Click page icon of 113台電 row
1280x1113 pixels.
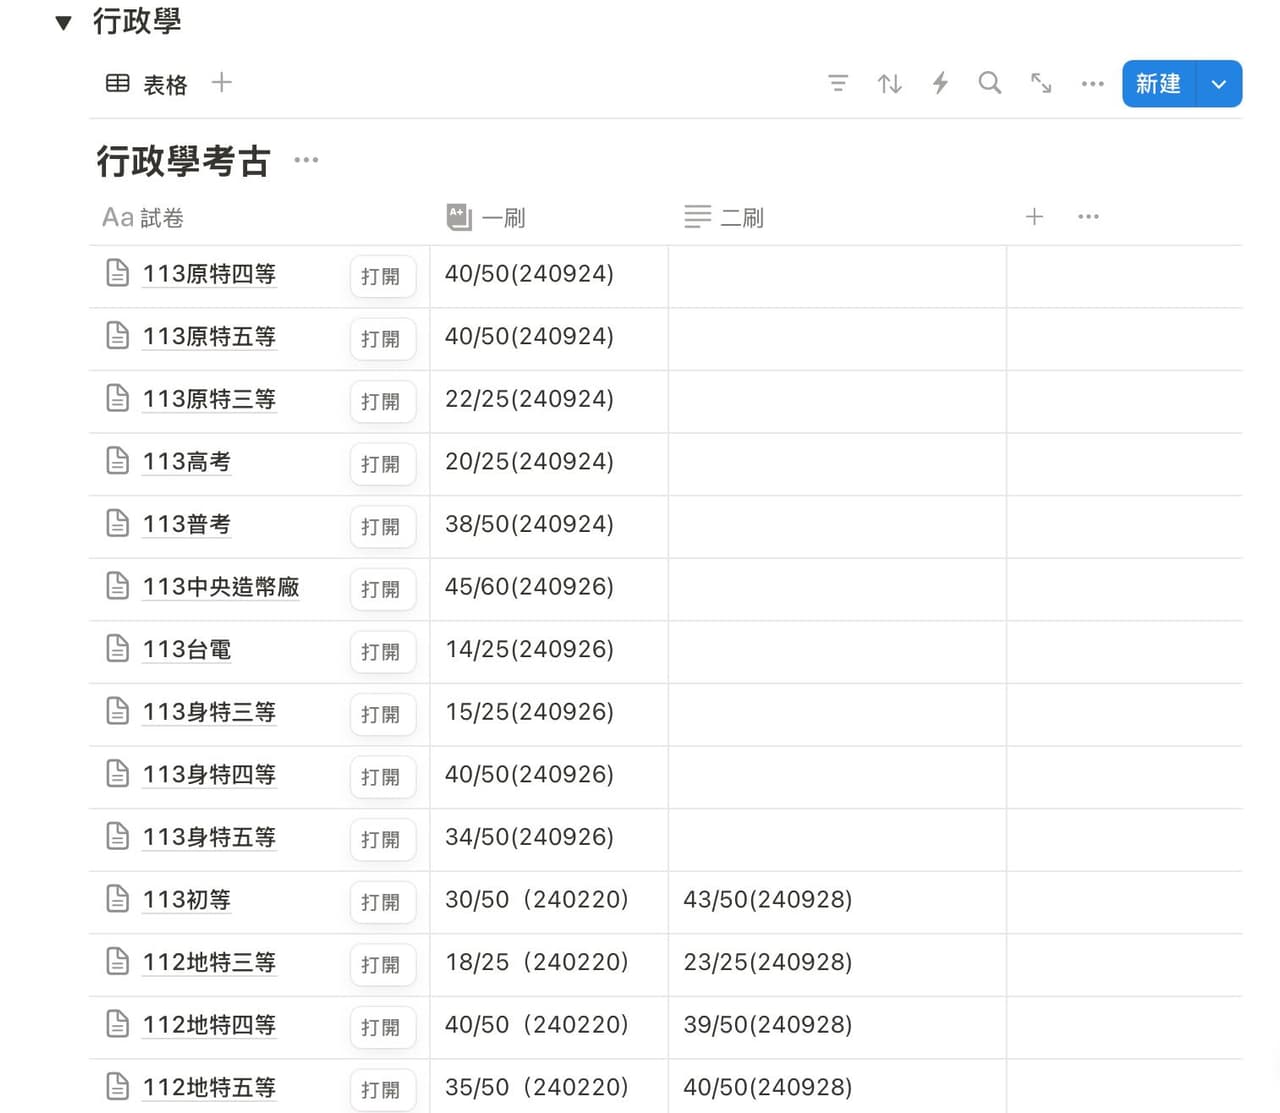117,648
